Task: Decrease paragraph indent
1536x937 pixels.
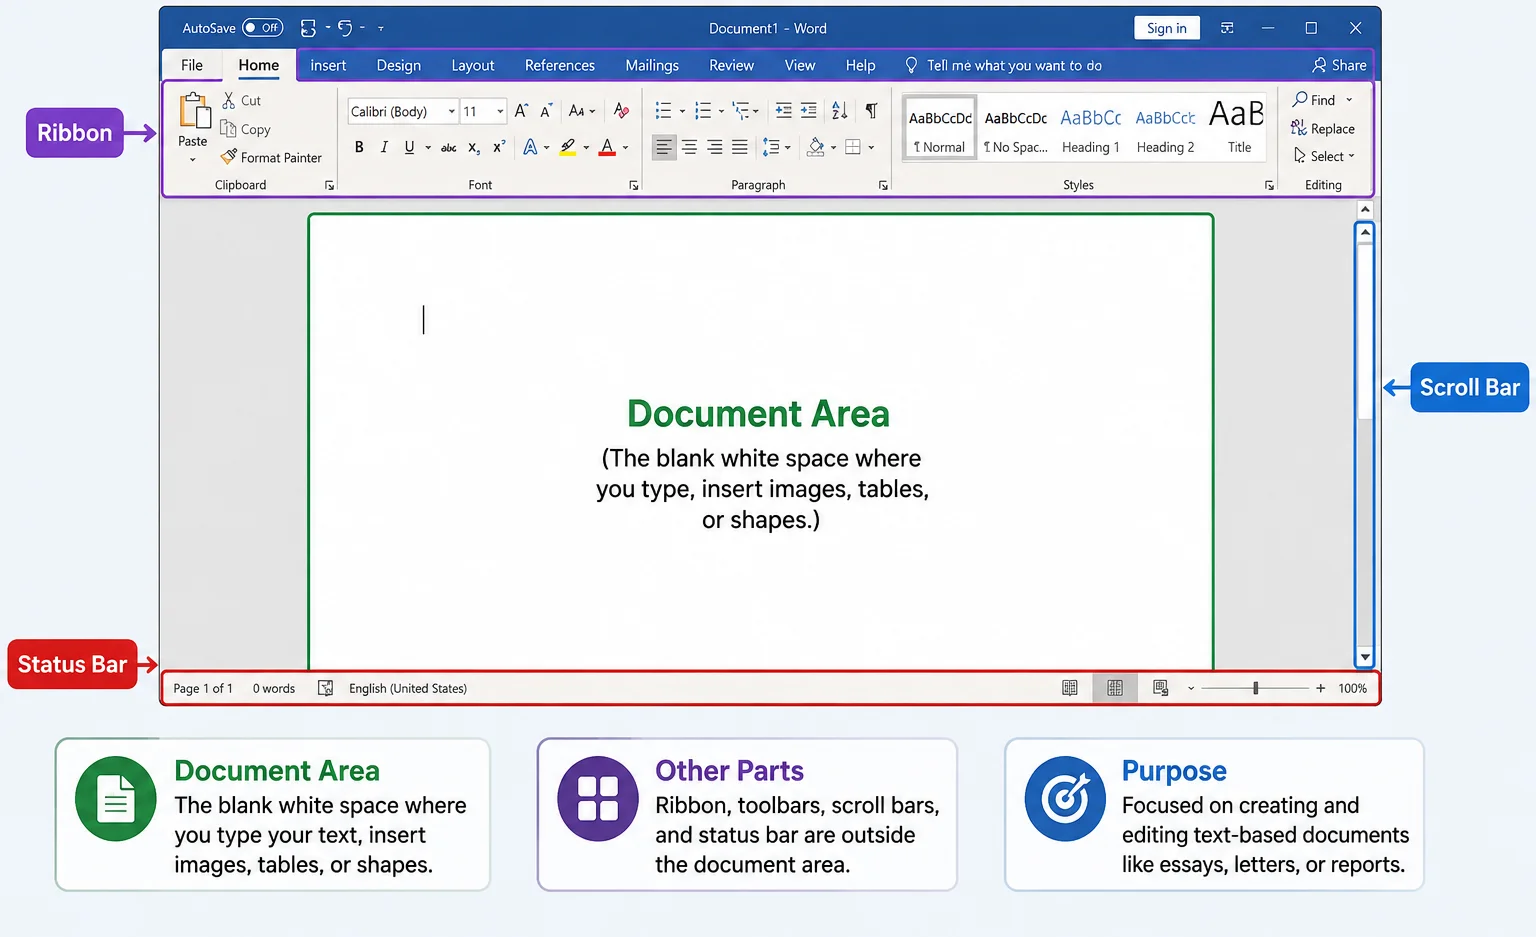Action: tap(784, 111)
